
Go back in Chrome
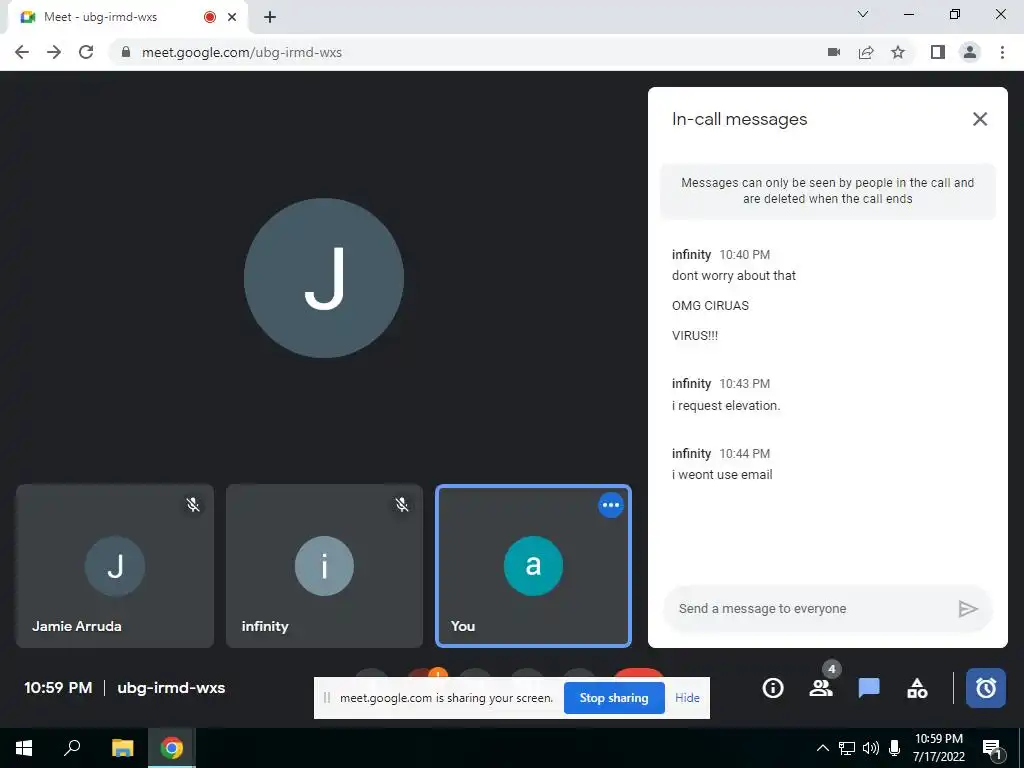click(22, 52)
